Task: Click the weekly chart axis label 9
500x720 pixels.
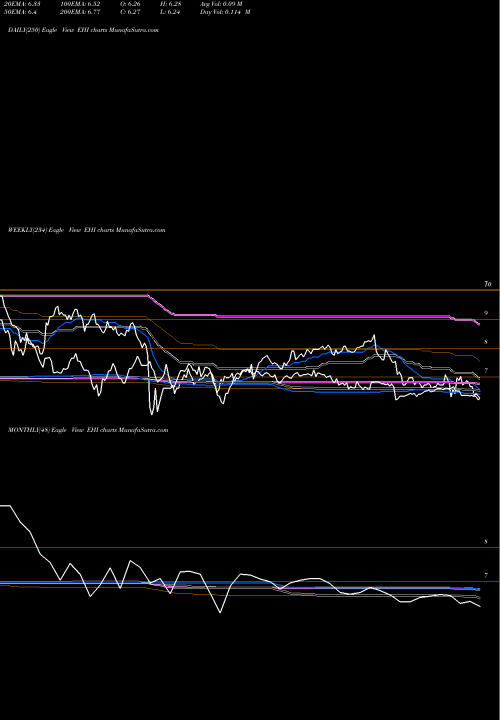Action: click(486, 313)
